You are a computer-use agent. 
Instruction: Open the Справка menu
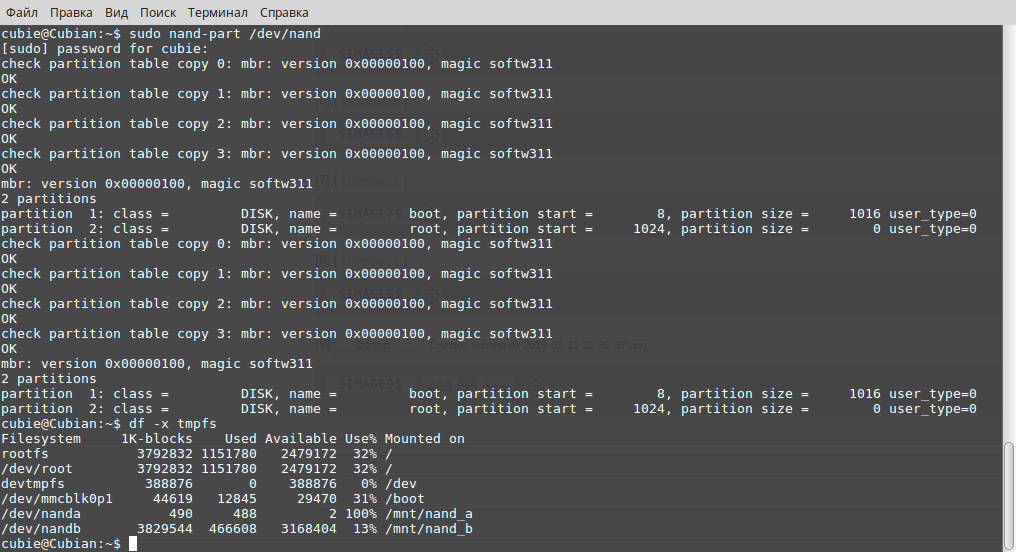pos(284,12)
